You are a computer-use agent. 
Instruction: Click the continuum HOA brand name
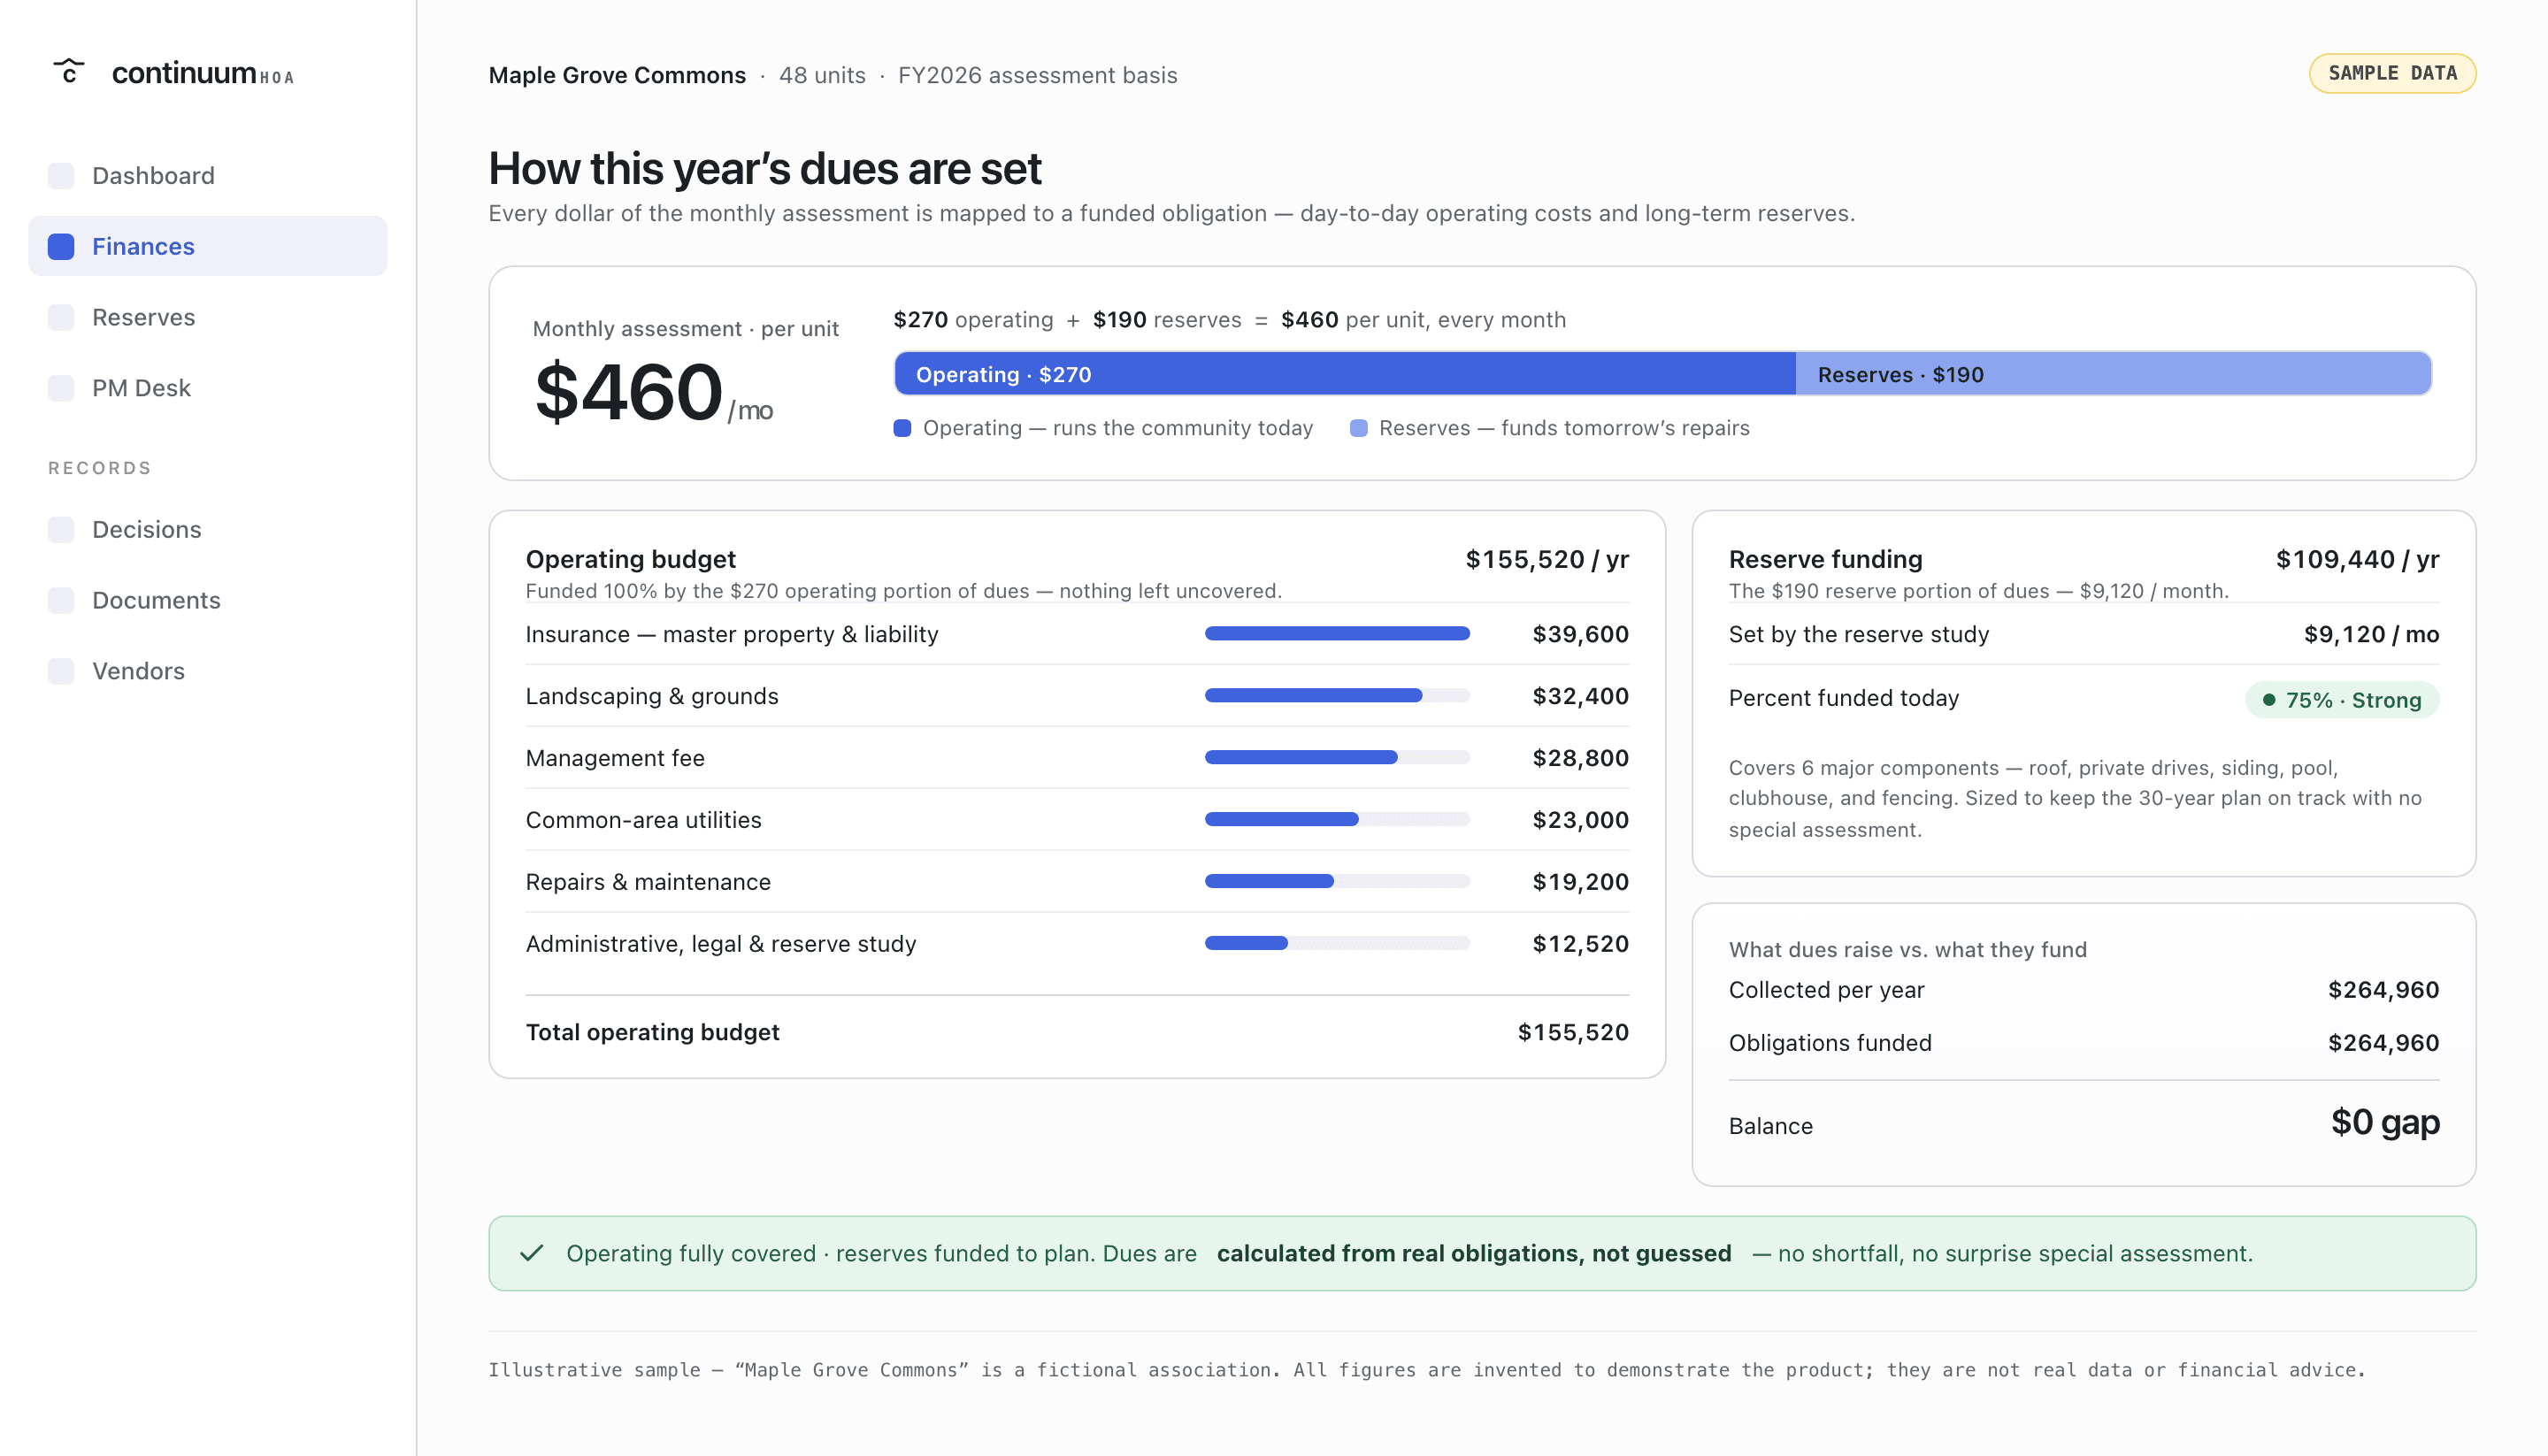(x=203, y=73)
